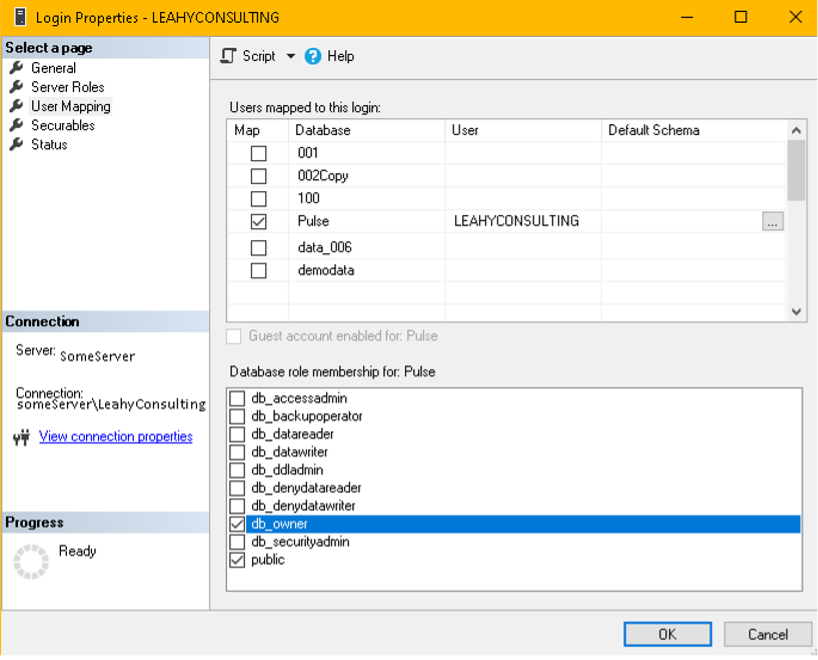Check the Map box for data_006

259,247
